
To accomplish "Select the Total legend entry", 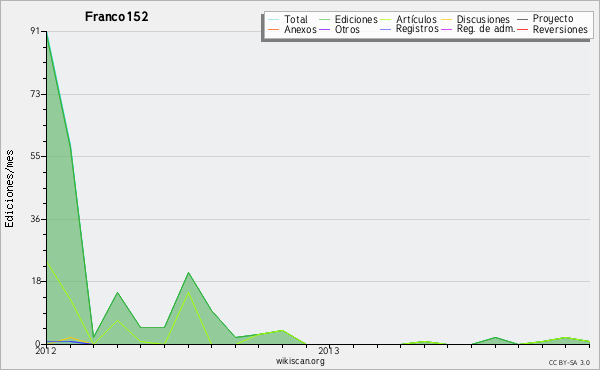I will [296, 19].
